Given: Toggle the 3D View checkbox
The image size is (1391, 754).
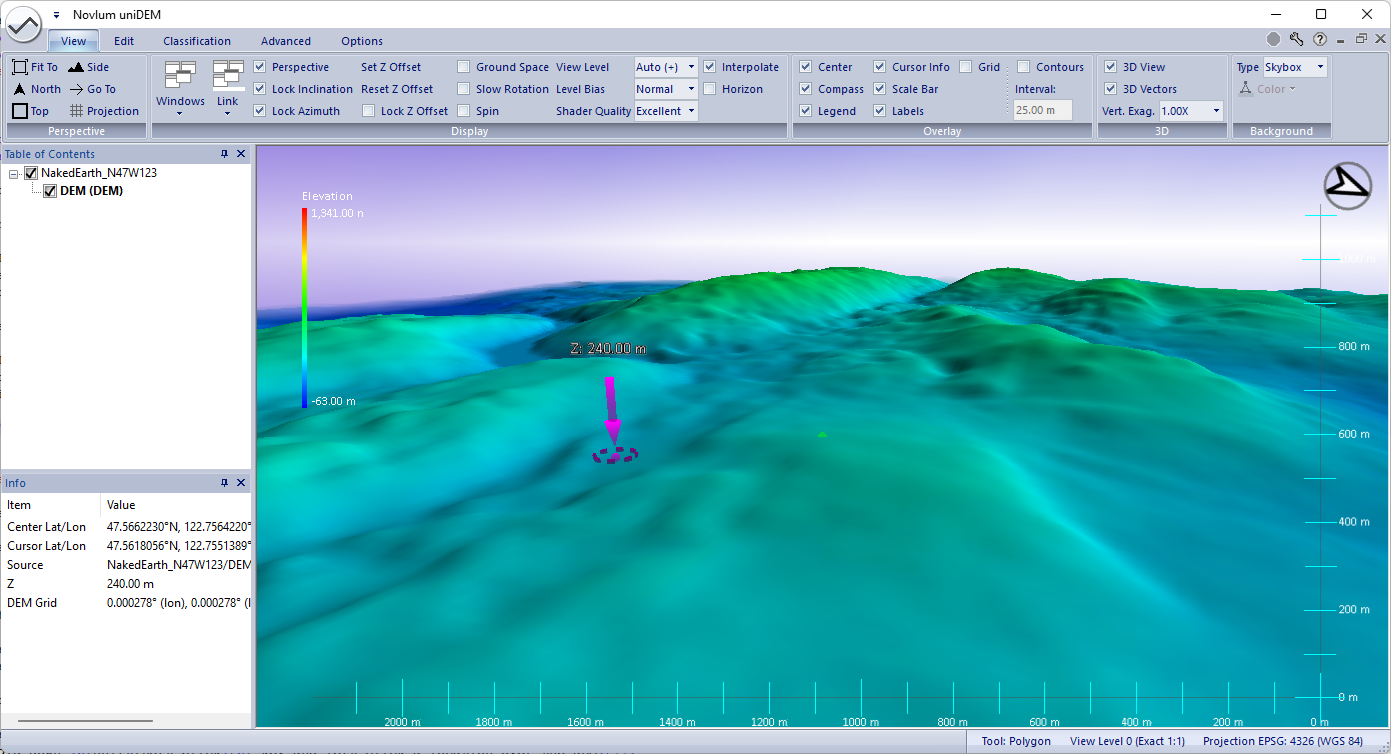Looking at the screenshot, I should (1110, 67).
